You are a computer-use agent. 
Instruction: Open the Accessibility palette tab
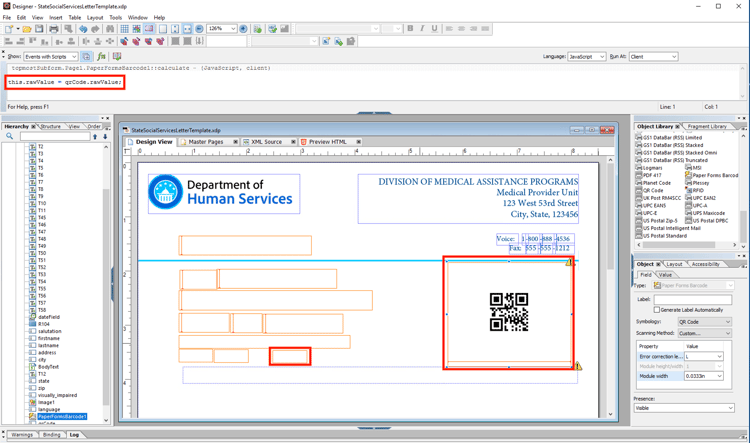[x=705, y=264]
